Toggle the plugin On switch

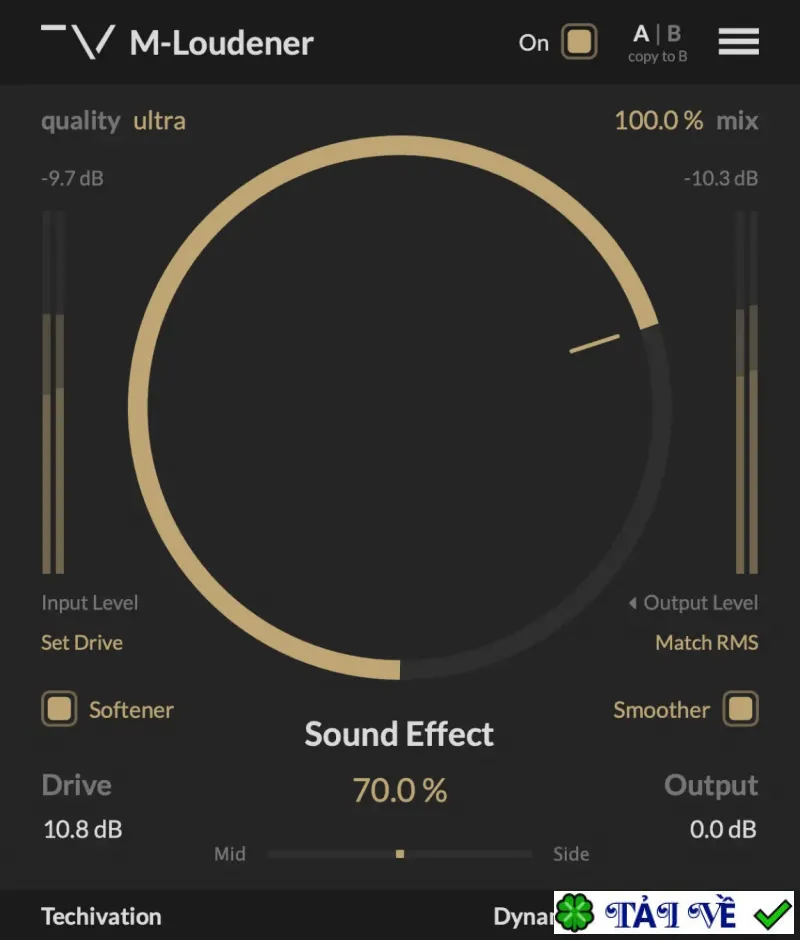[579, 42]
